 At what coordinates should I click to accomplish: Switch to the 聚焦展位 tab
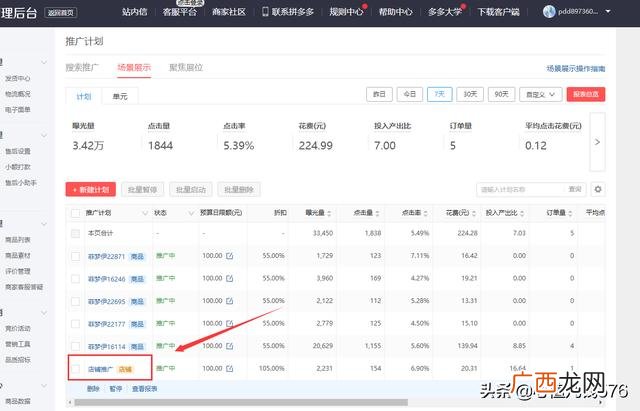(186, 67)
